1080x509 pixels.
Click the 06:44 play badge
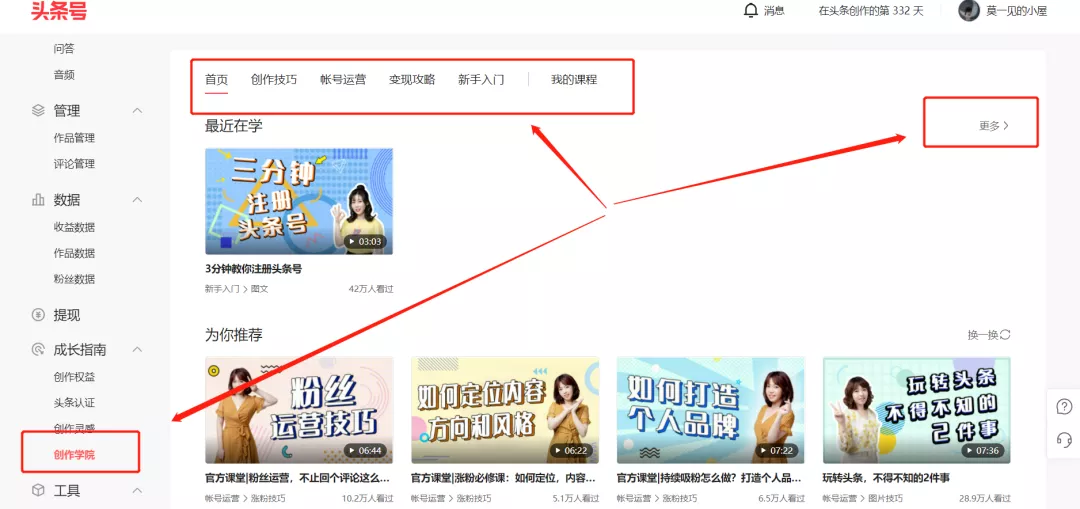click(x=365, y=450)
